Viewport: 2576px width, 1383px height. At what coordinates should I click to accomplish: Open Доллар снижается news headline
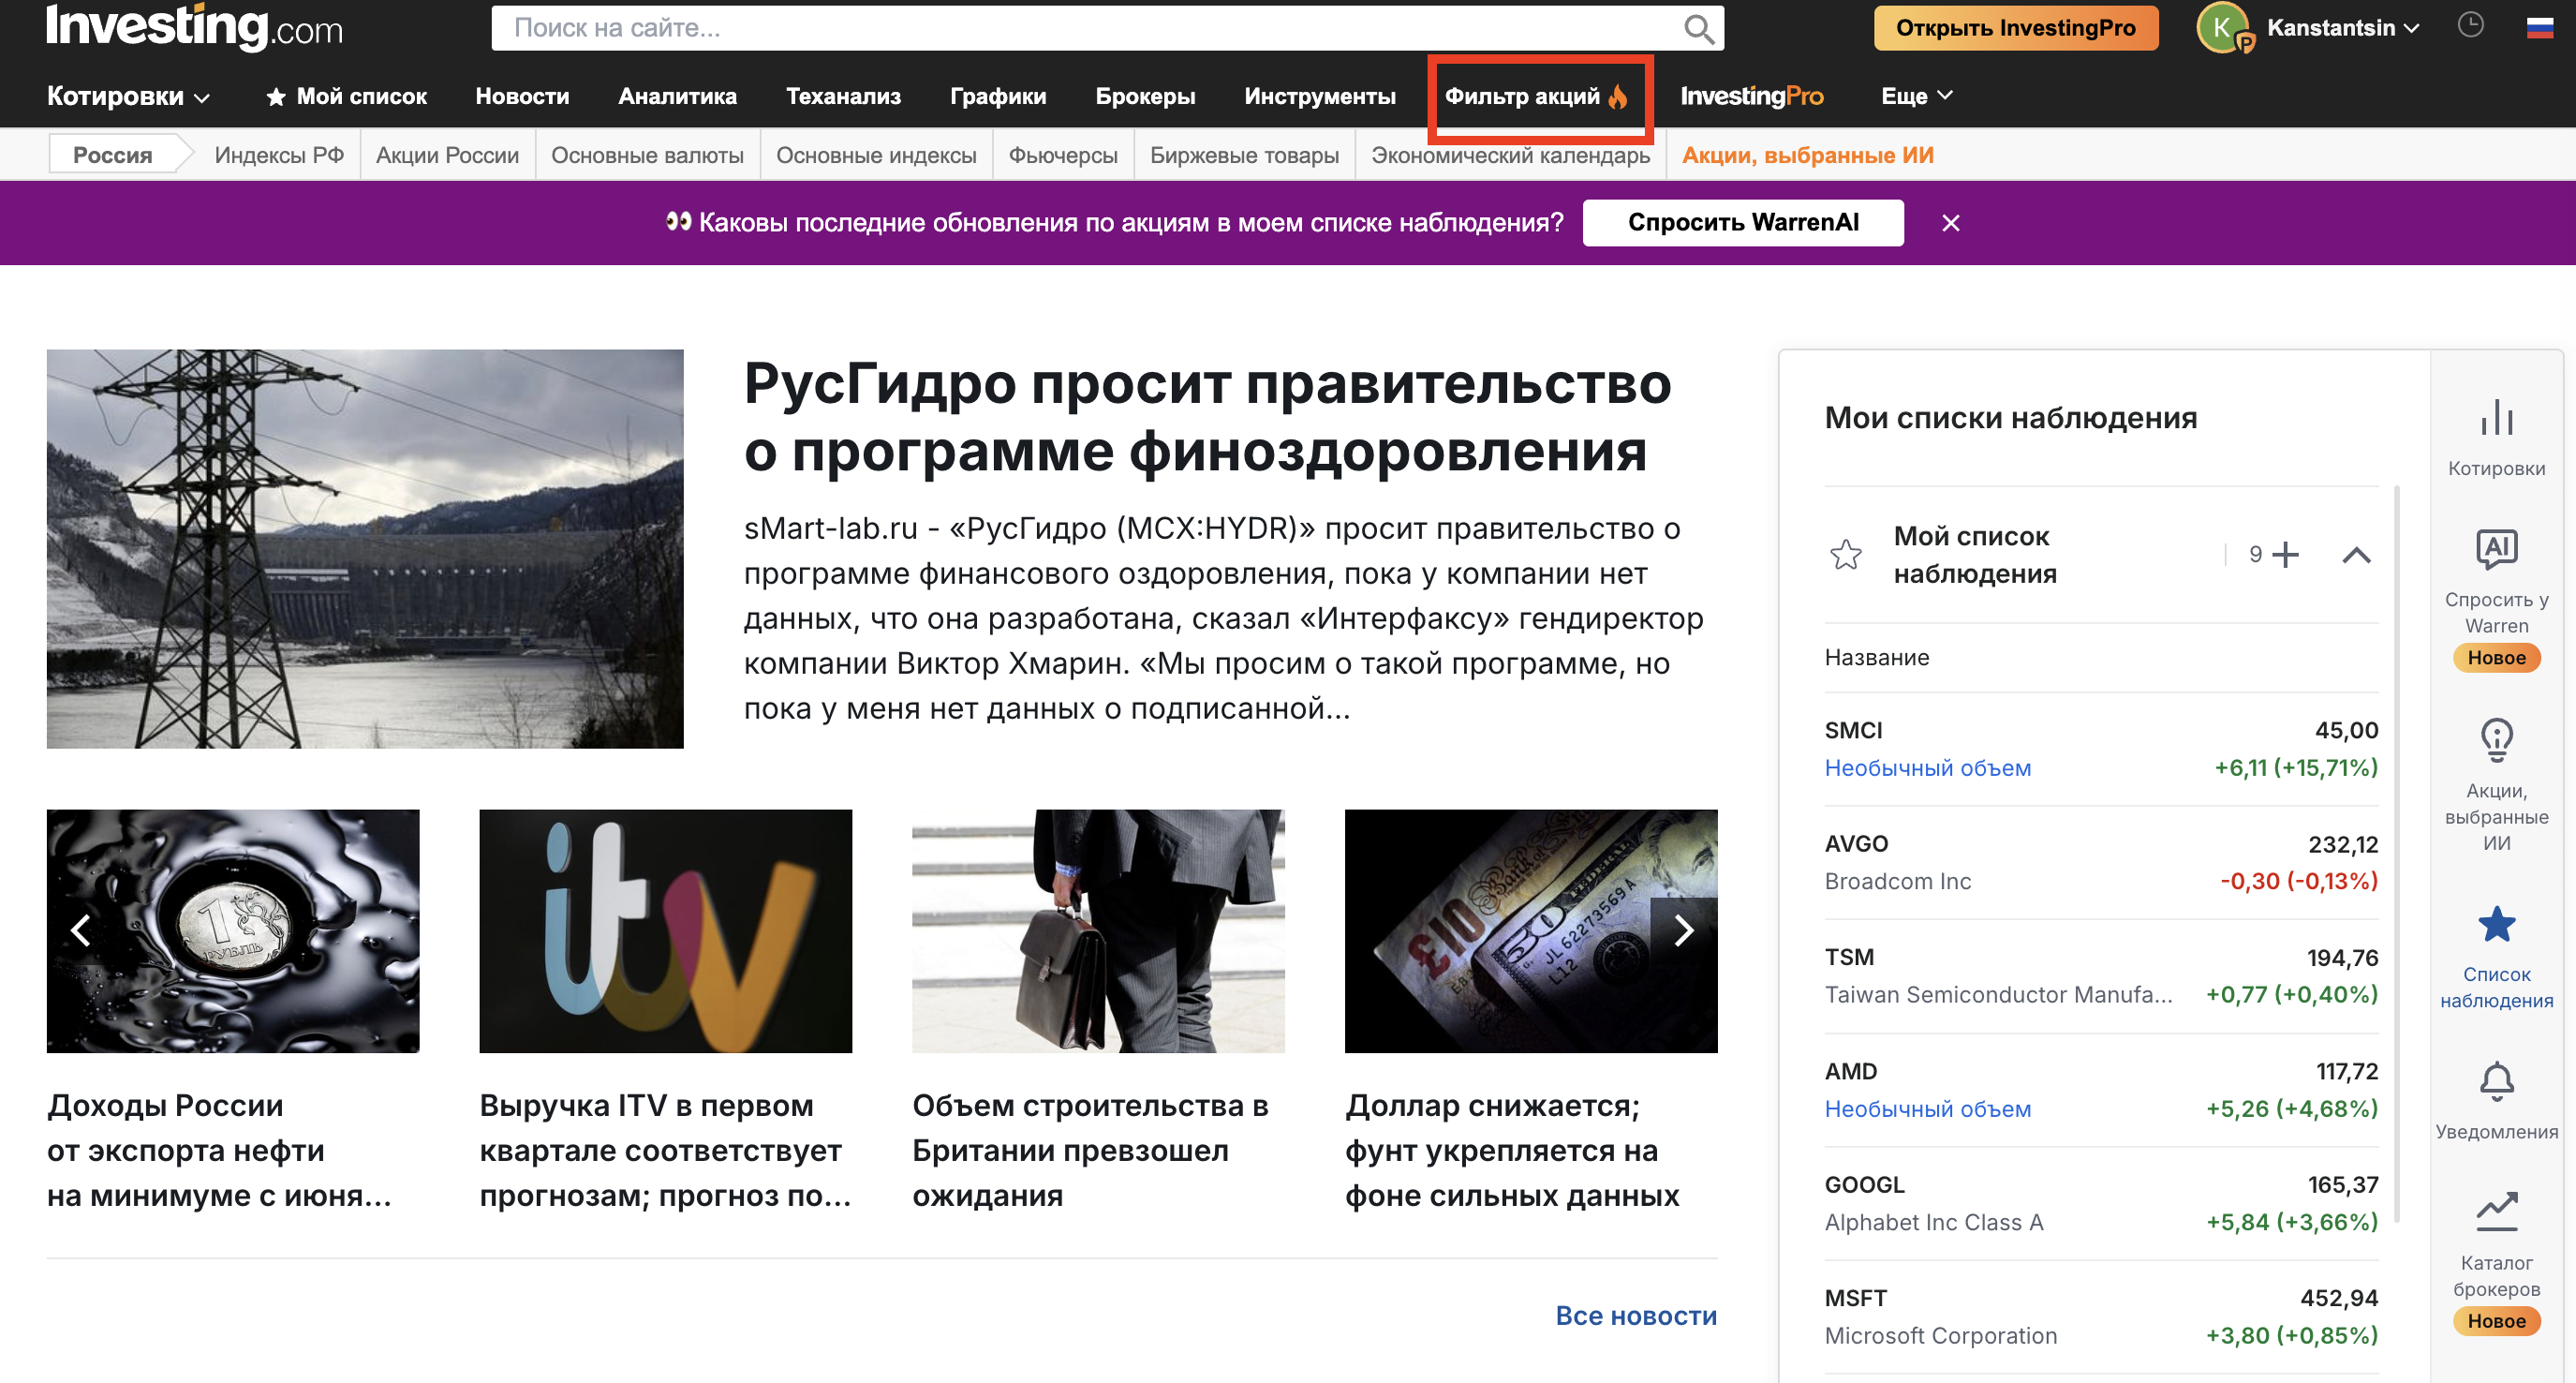click(x=1512, y=1150)
